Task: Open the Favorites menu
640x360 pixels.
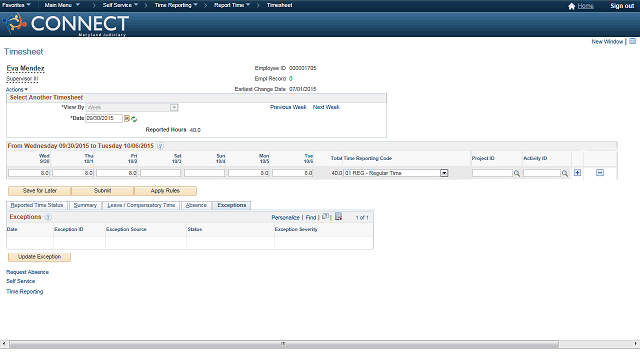Action: pyautogui.click(x=16, y=5)
